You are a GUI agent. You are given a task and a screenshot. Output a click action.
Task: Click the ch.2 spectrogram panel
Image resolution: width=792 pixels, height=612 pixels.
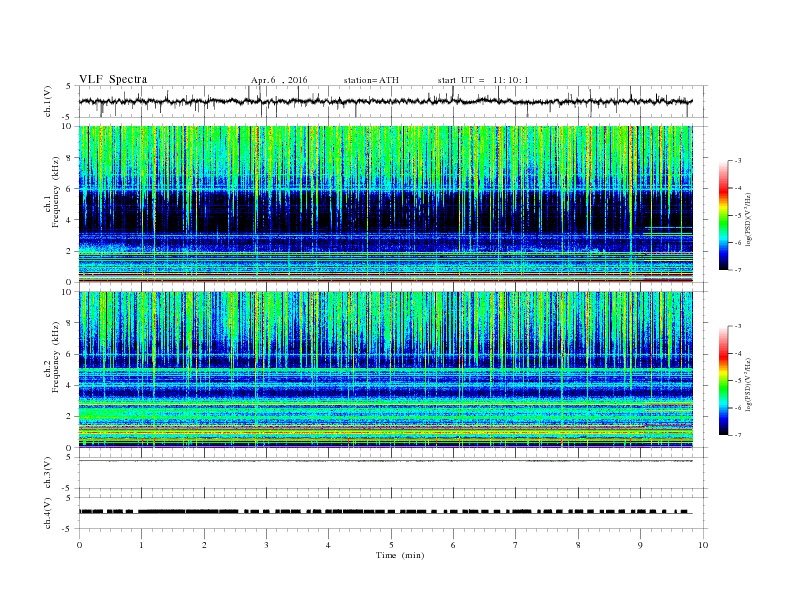(x=385, y=370)
